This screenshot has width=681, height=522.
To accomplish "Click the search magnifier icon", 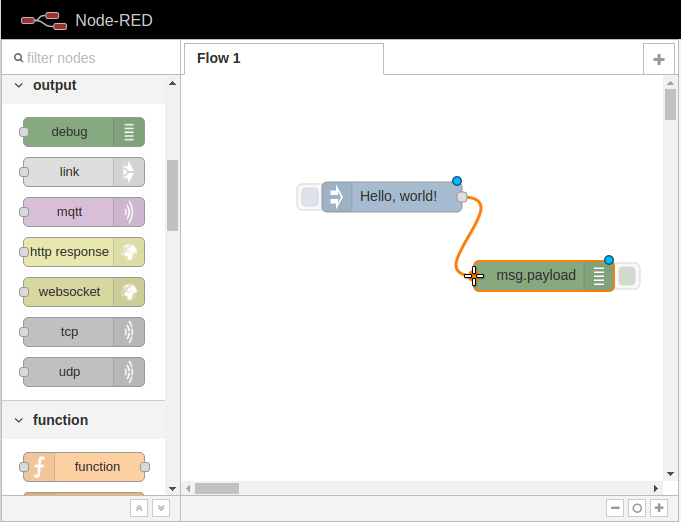I will pos(18,58).
